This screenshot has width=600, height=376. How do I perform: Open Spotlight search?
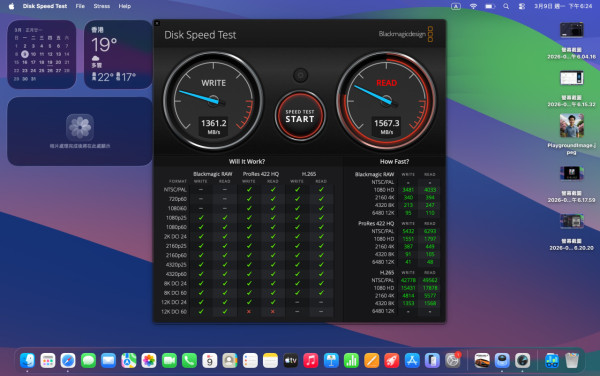(506, 6)
